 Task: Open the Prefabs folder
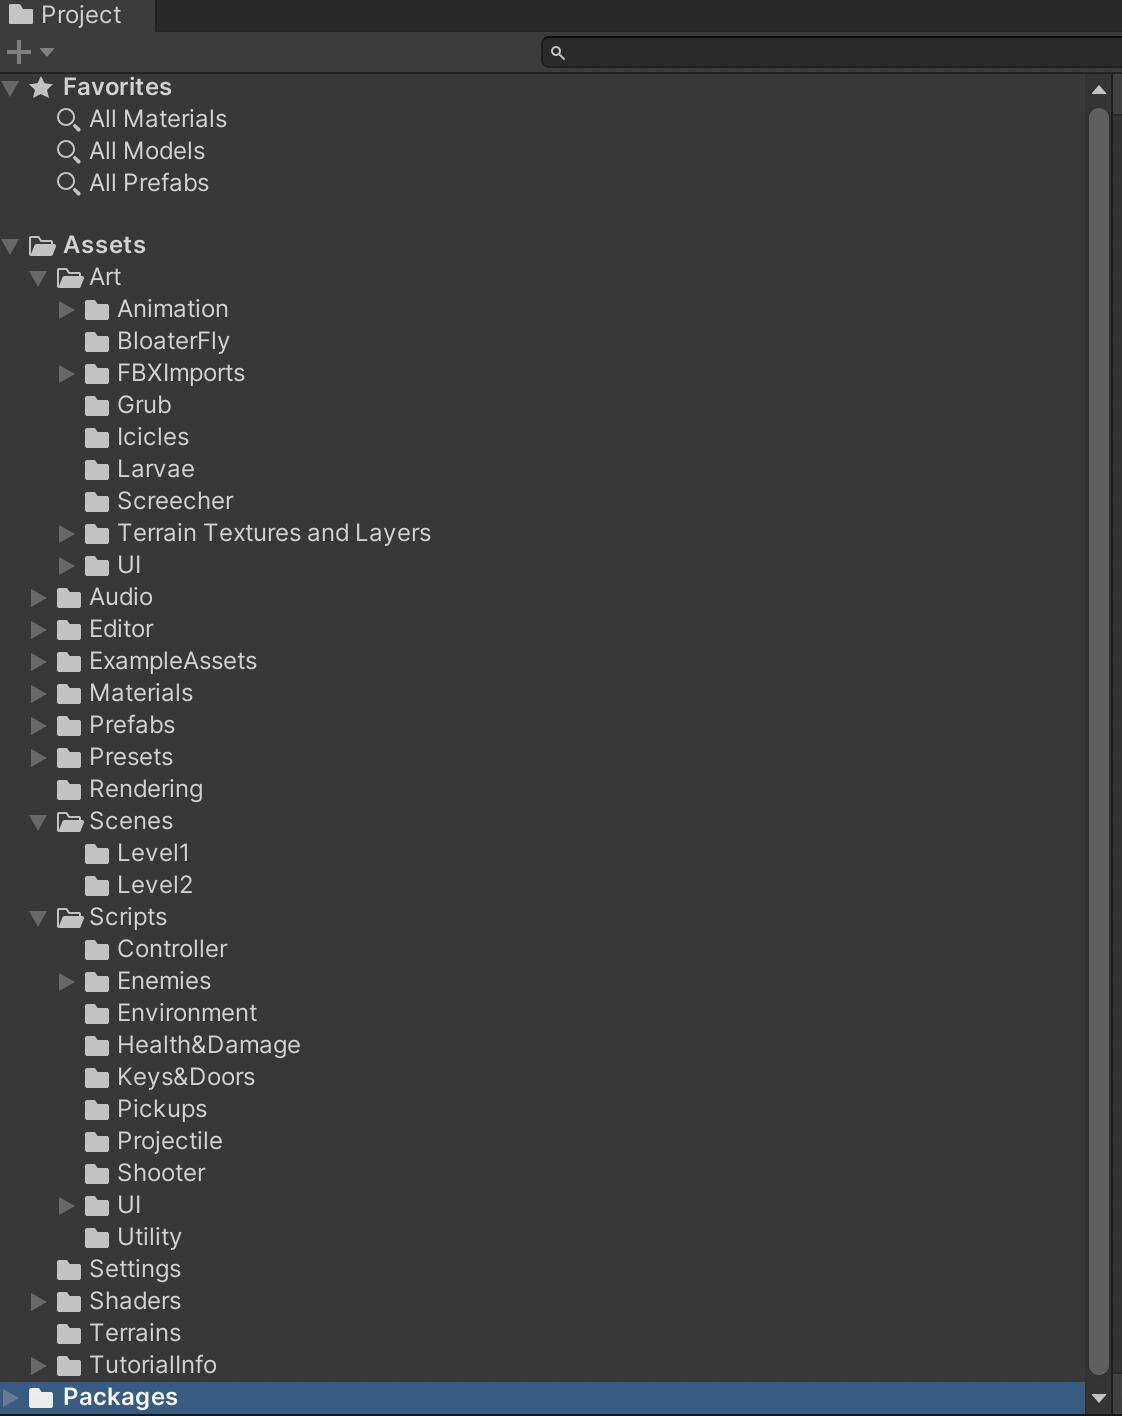coord(131,725)
